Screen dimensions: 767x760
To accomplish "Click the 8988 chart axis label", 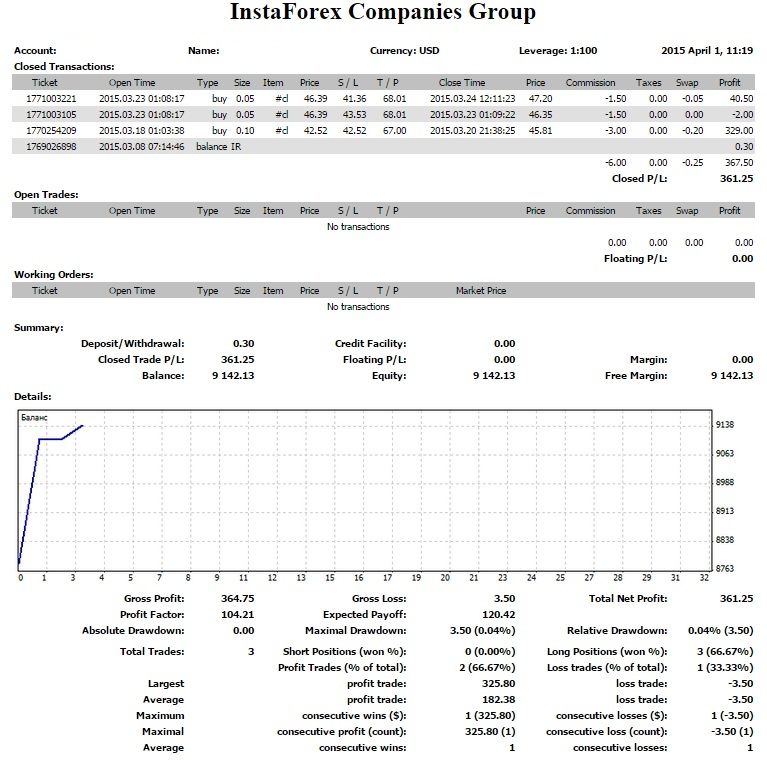I will [725, 482].
